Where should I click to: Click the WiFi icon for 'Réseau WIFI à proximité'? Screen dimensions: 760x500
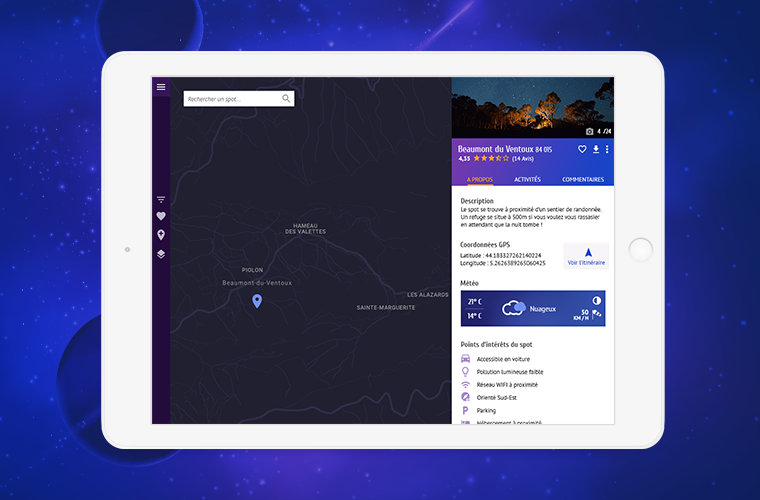coord(465,385)
